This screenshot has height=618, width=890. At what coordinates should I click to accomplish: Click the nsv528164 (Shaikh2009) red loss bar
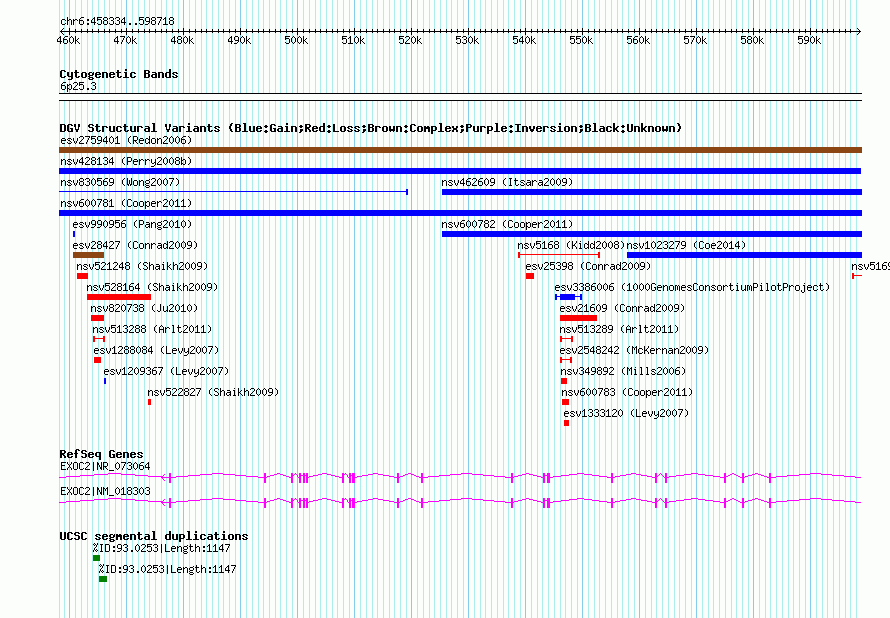(x=119, y=297)
